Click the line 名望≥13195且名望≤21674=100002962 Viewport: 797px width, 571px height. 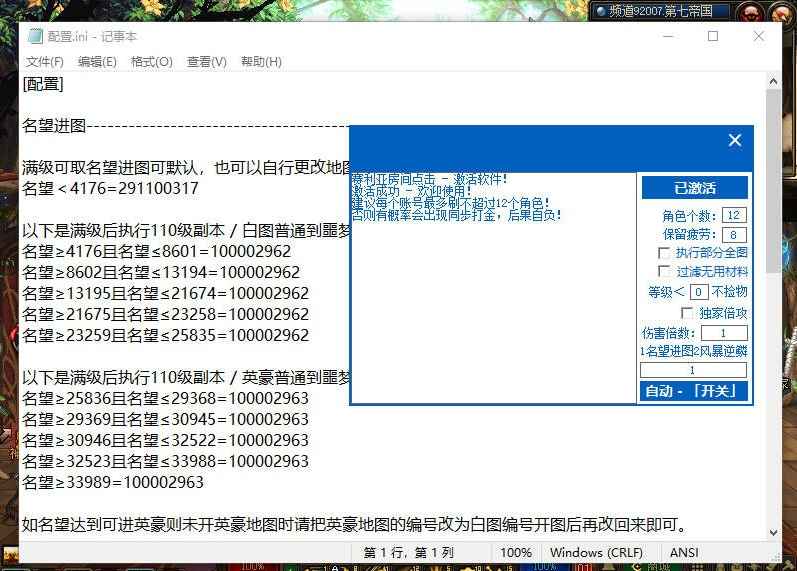pyautogui.click(x=166, y=293)
